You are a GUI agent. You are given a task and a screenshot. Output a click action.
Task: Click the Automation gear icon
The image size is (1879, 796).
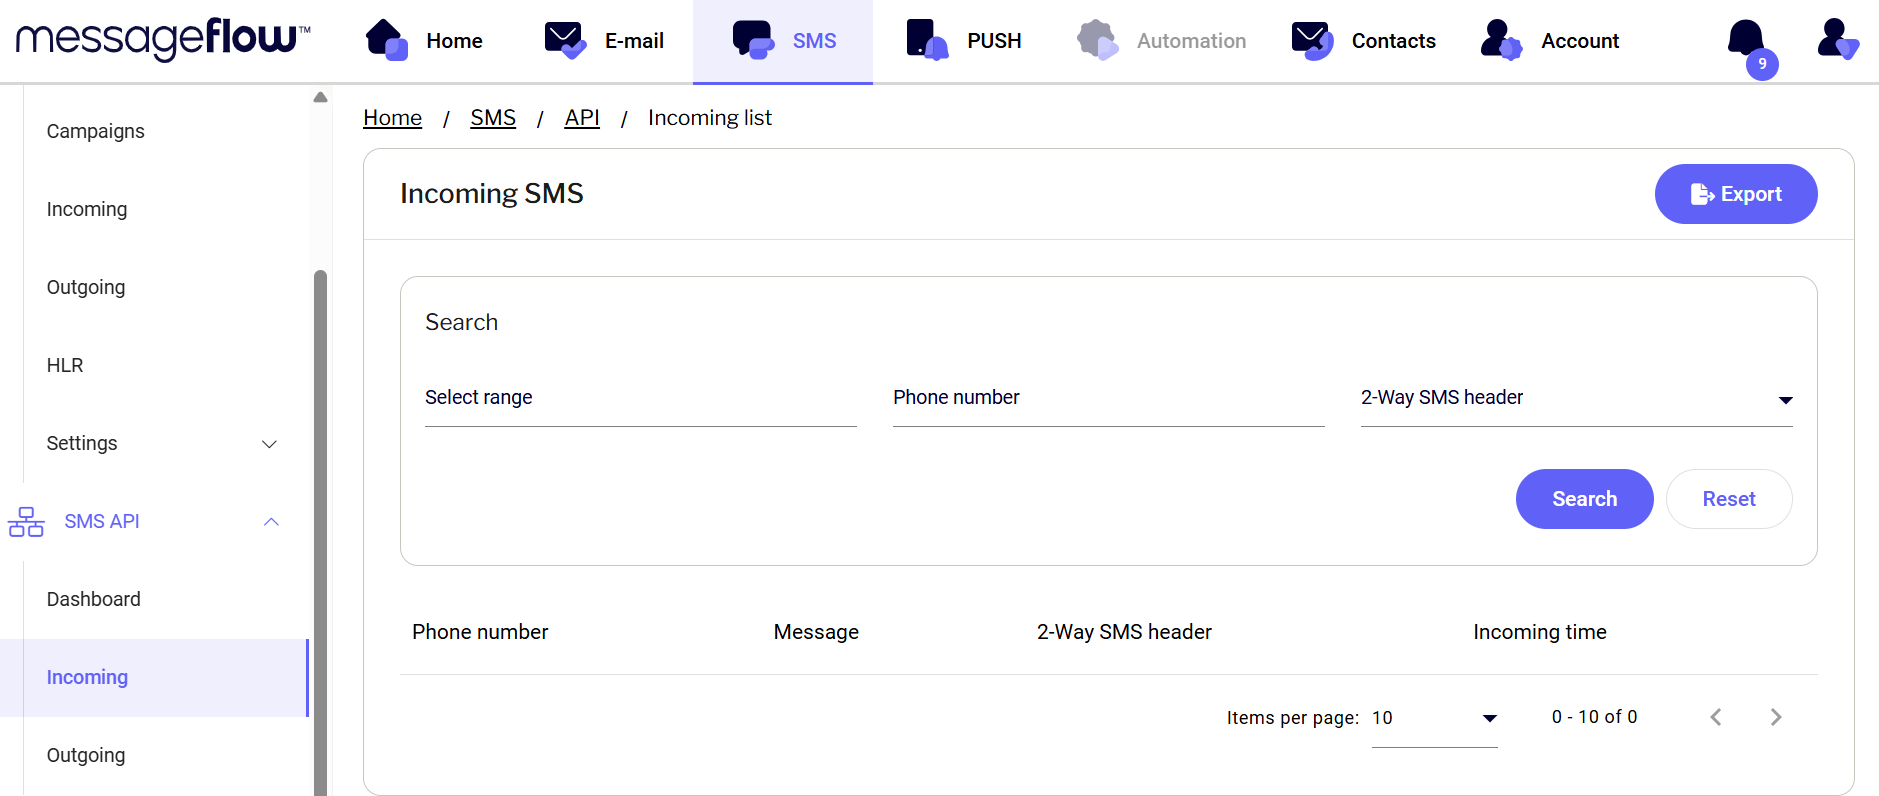1097,40
